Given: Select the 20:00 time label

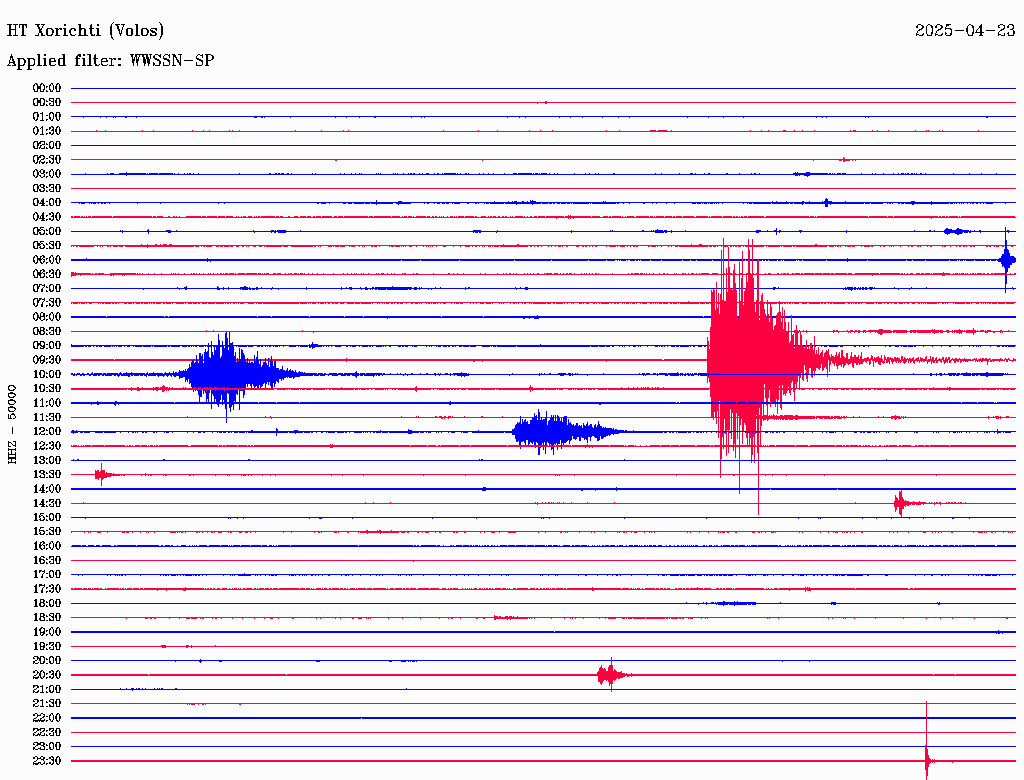Looking at the screenshot, I should [x=47, y=661].
